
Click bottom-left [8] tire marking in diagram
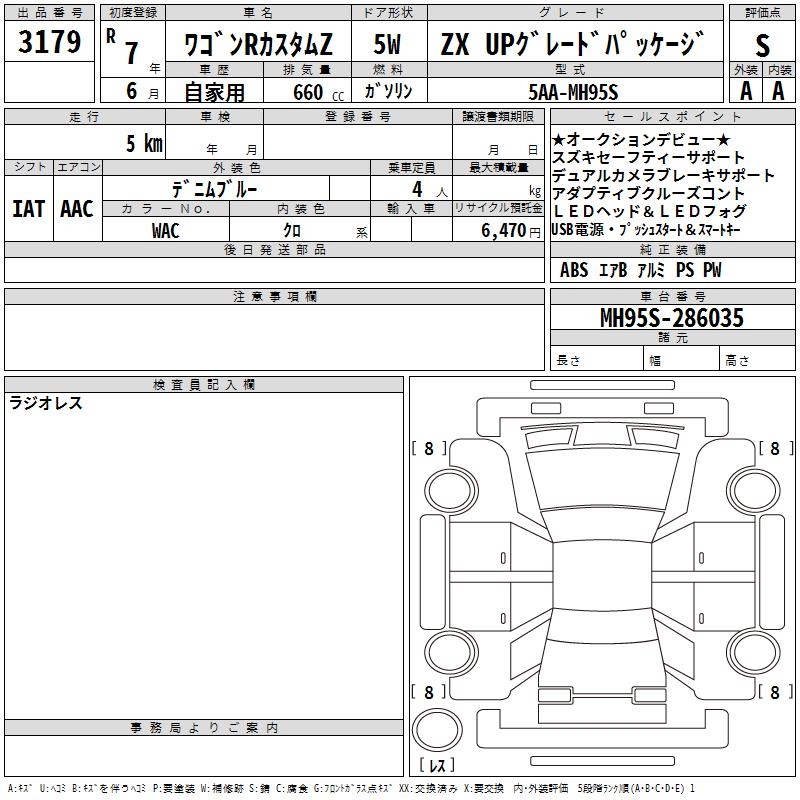pos(429,692)
